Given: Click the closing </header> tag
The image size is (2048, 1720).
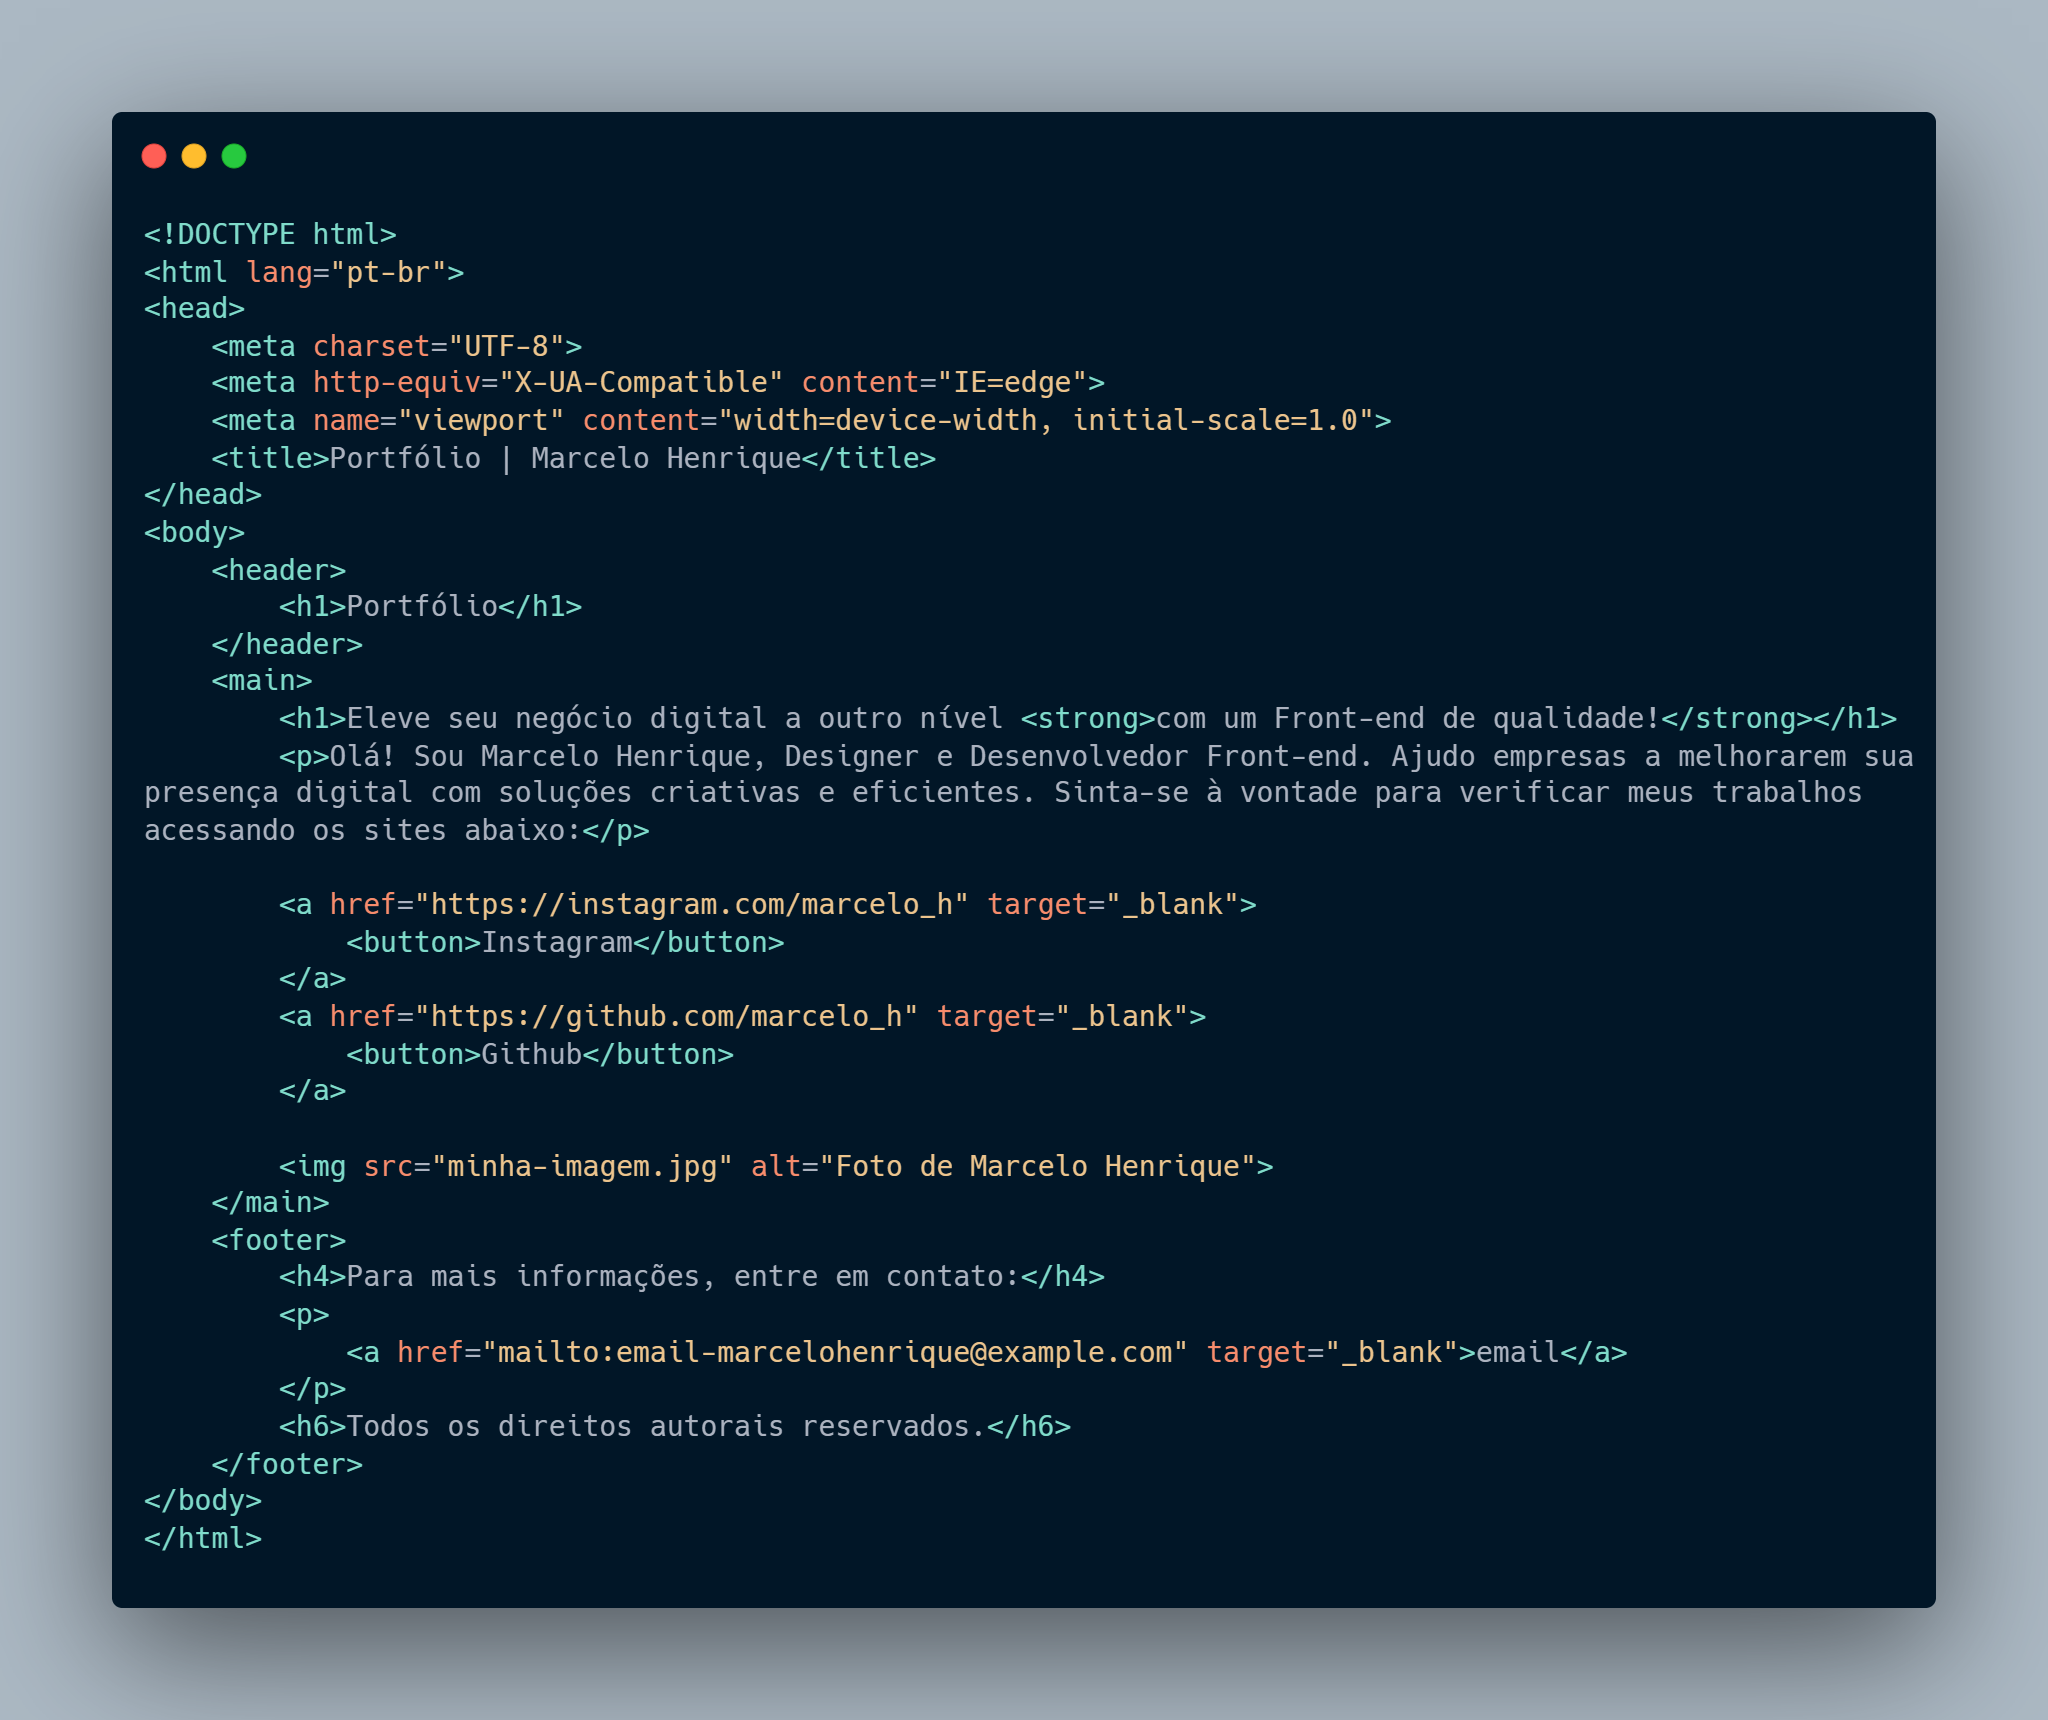Looking at the screenshot, I should pyautogui.click(x=287, y=644).
